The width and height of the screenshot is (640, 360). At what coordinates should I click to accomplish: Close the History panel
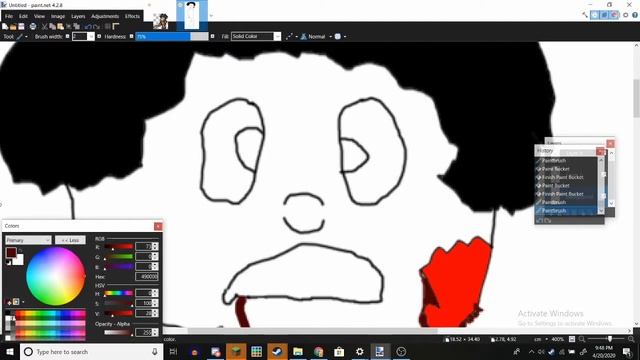click(600, 151)
